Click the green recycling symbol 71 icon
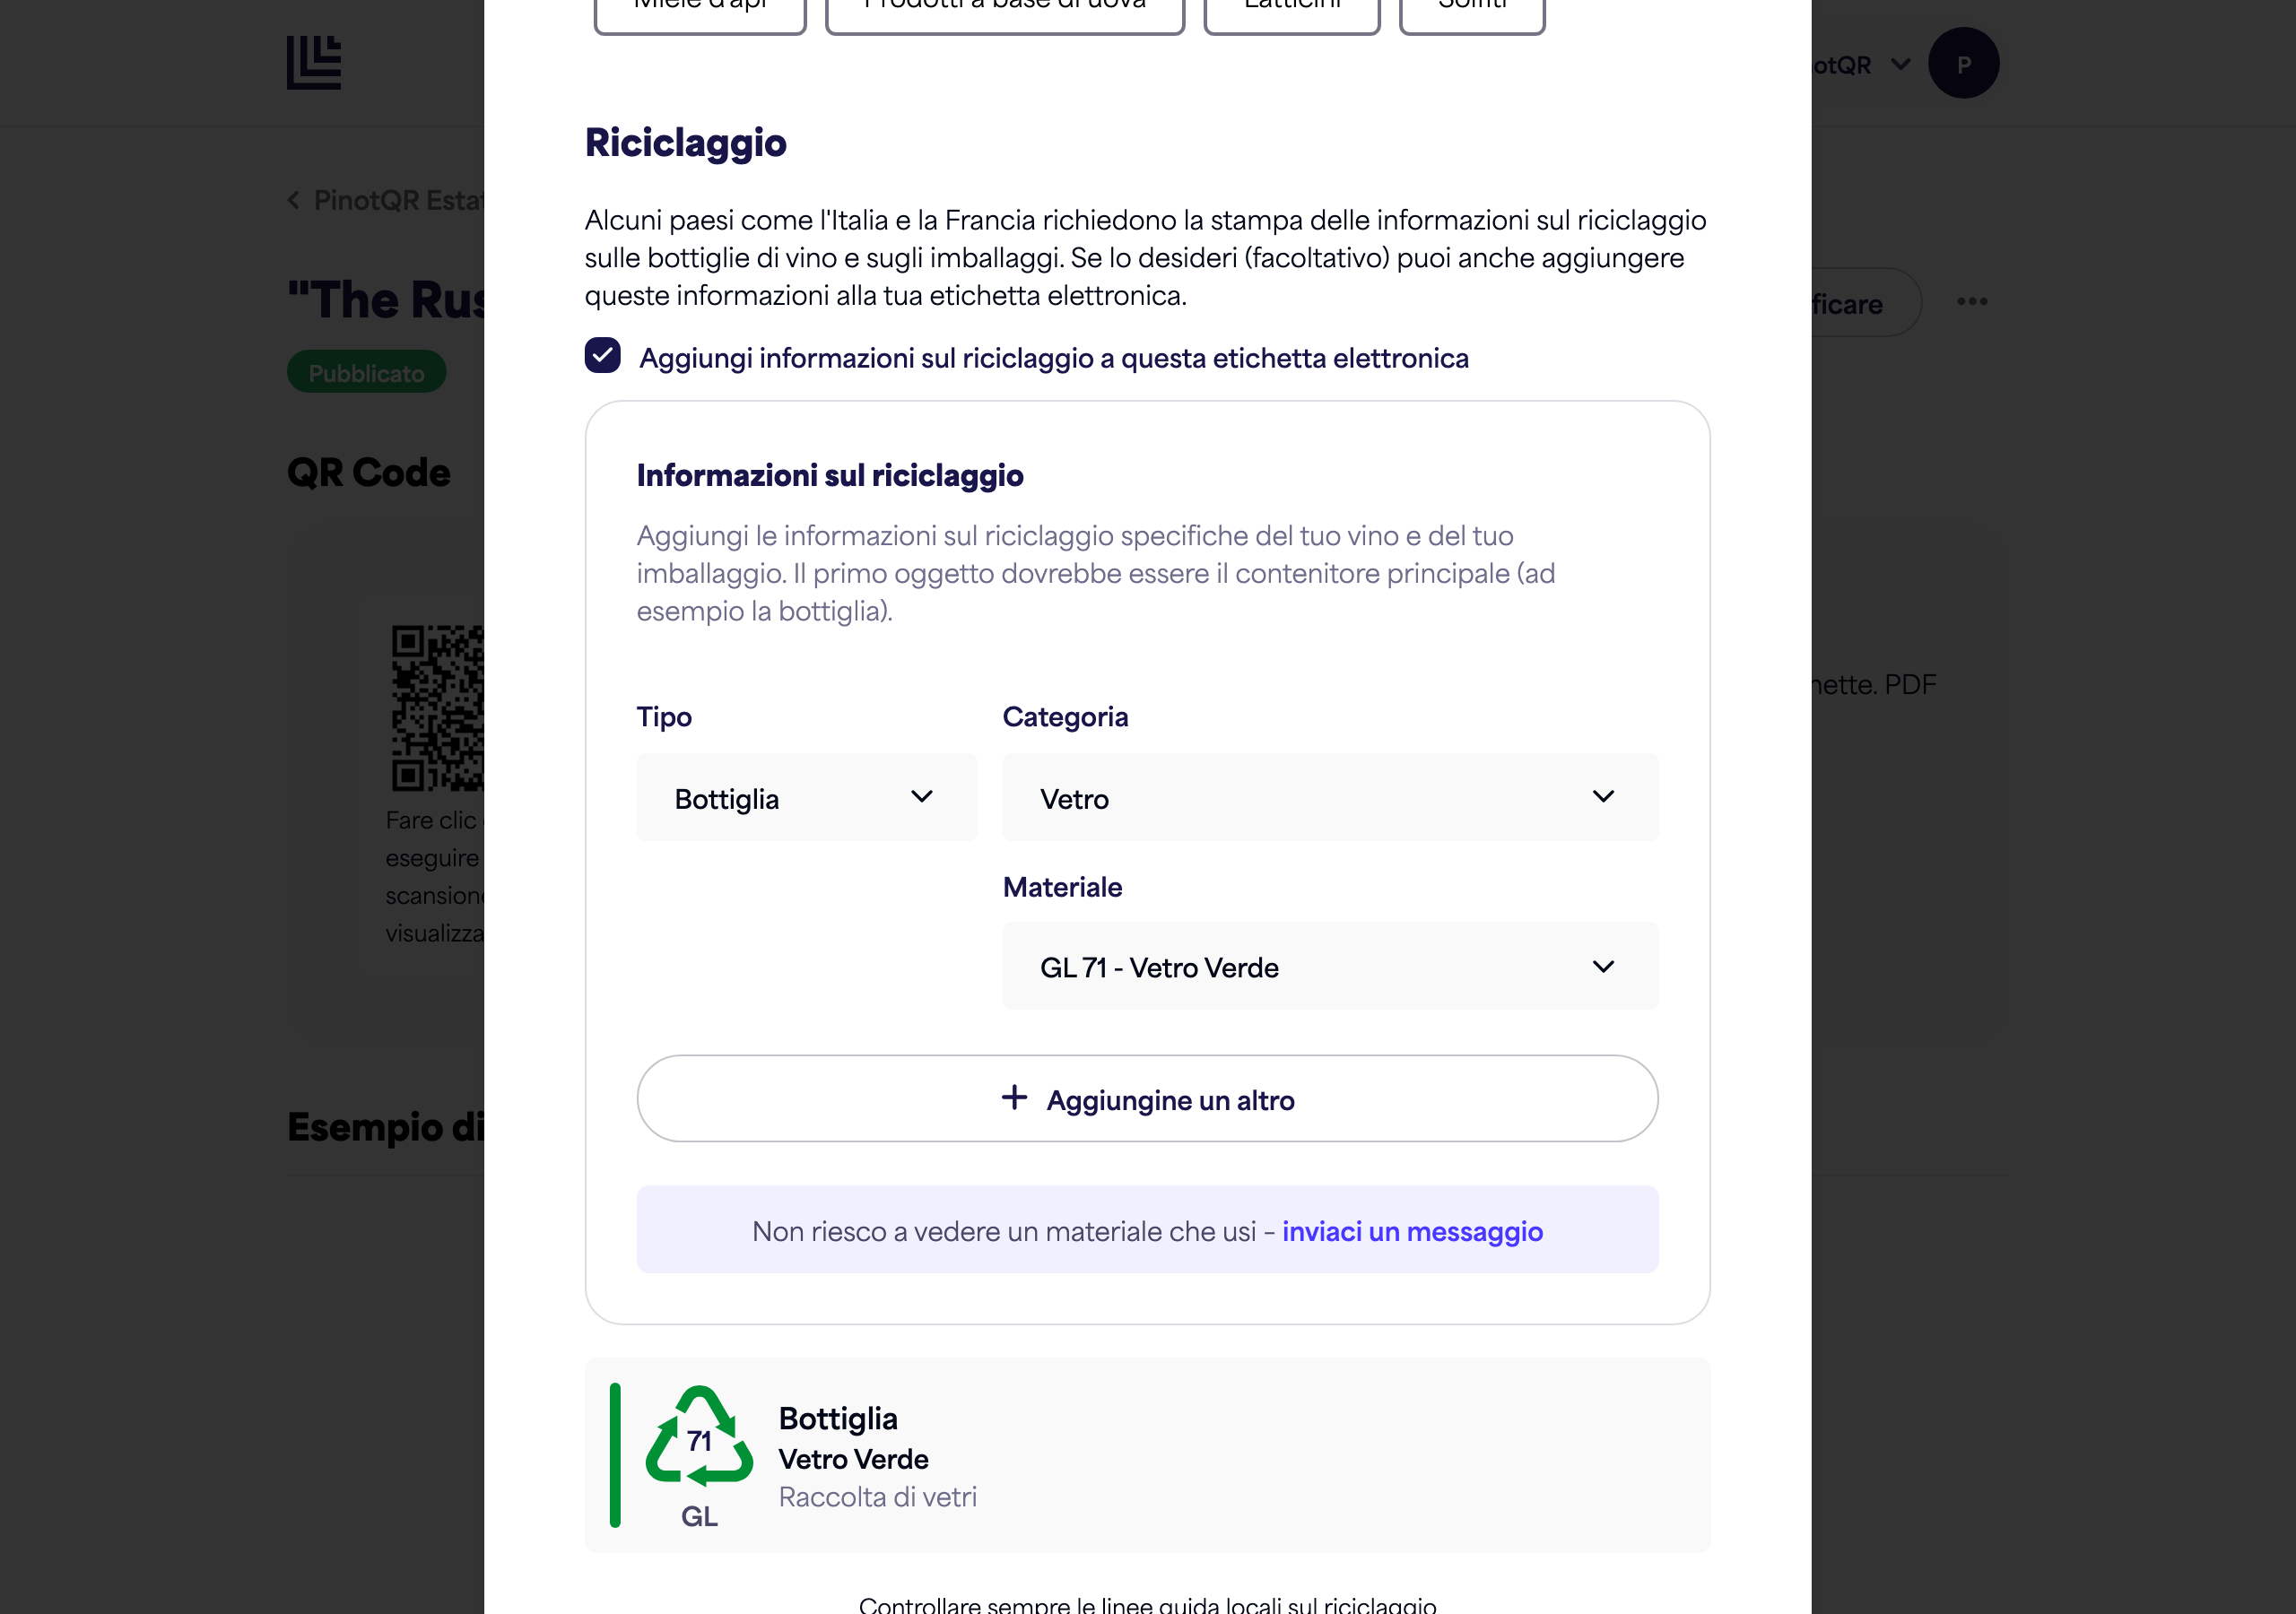 click(699, 1437)
